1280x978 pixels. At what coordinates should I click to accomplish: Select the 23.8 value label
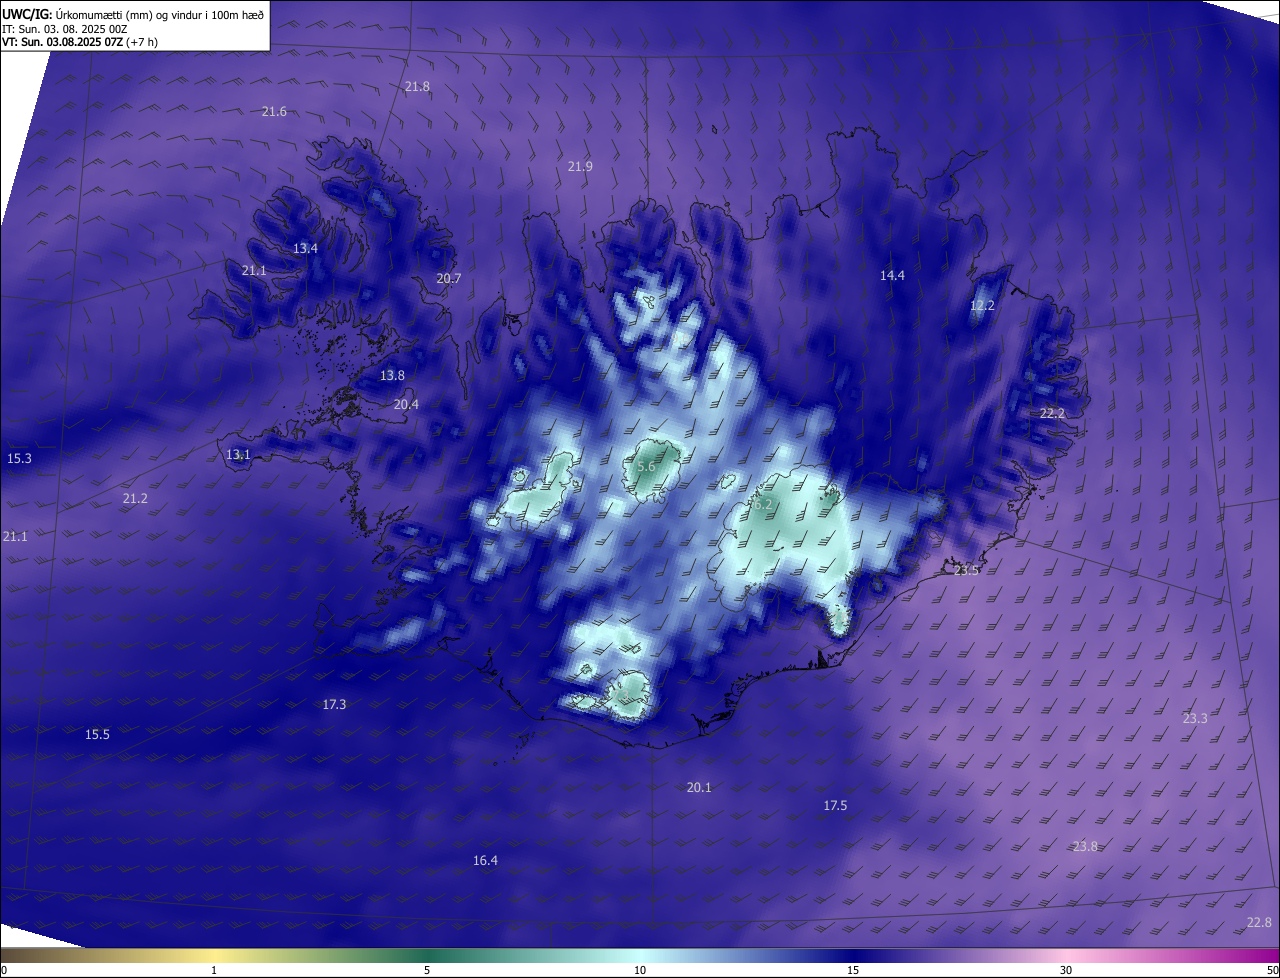[x=1085, y=847]
